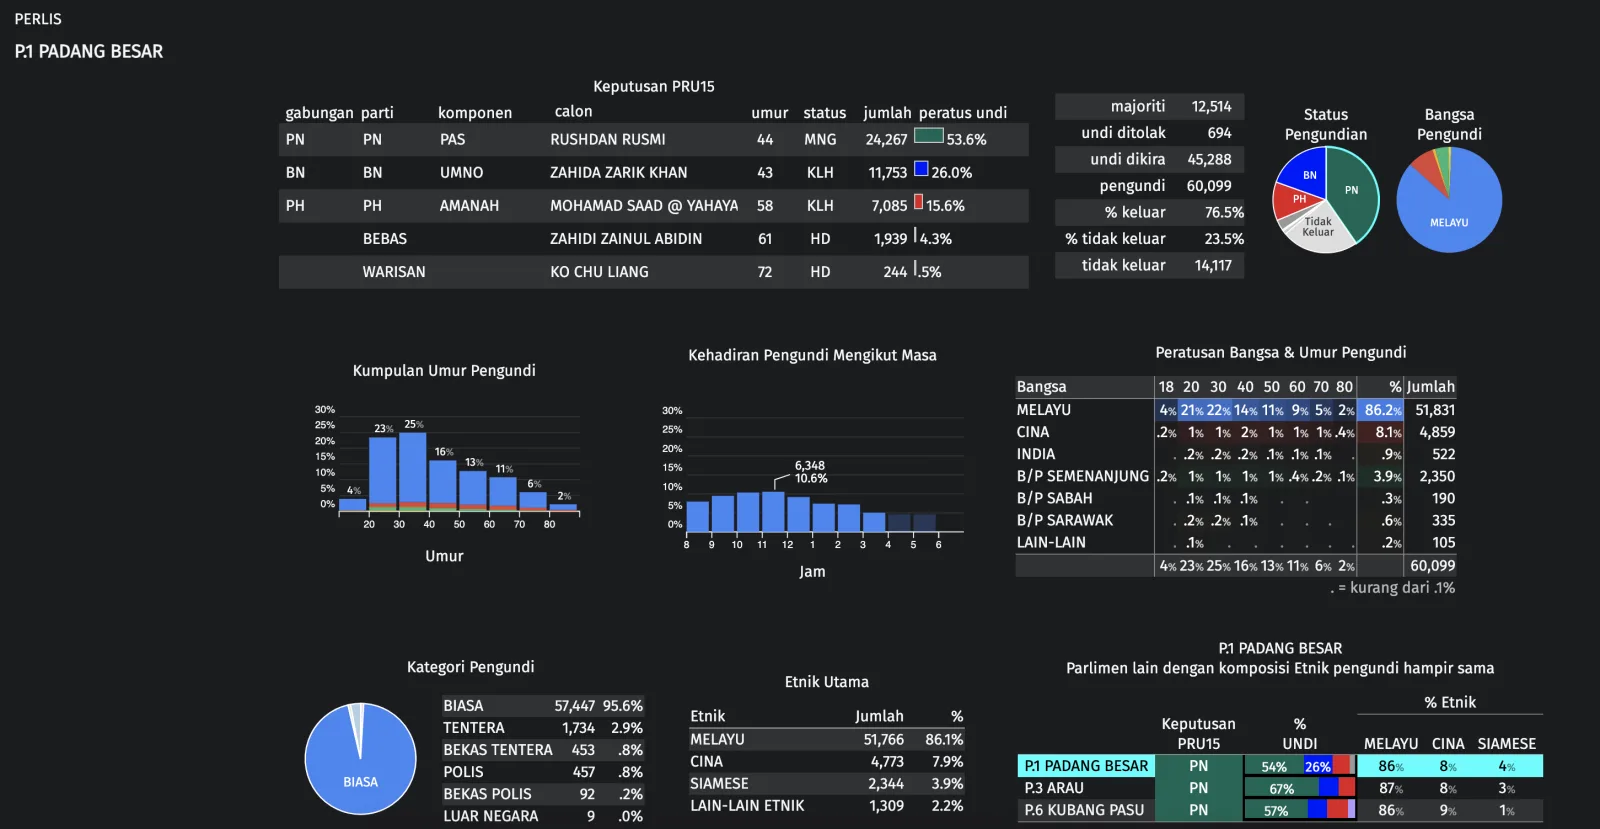The width and height of the screenshot is (1600, 829).
Task: Click the 23% bar in age chart
Action: coord(383,475)
